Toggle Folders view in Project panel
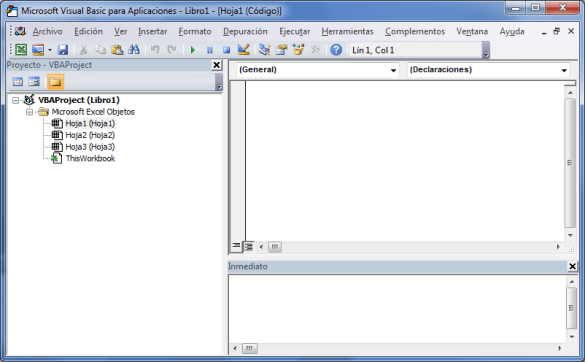The width and height of the screenshot is (585, 362). (x=55, y=82)
